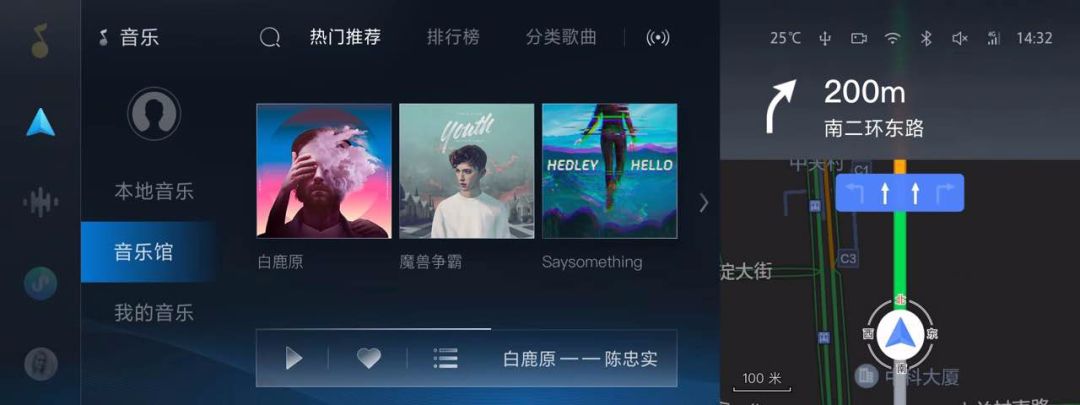
Task: Select the Youth album cover thumbnail
Action: click(x=466, y=171)
